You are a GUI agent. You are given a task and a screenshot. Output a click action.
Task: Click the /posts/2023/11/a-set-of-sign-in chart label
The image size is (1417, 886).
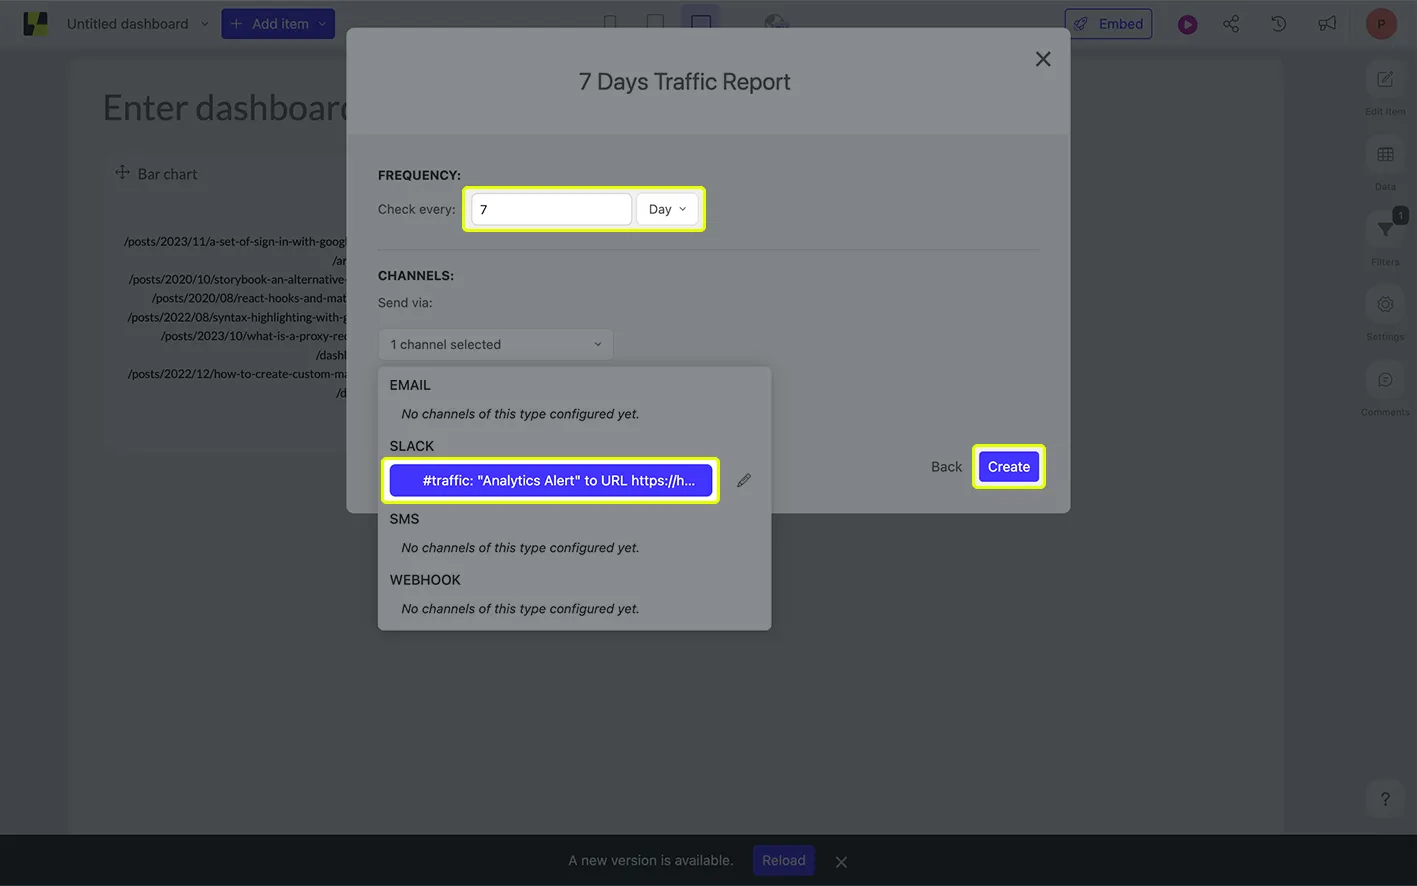pyautogui.click(x=235, y=241)
